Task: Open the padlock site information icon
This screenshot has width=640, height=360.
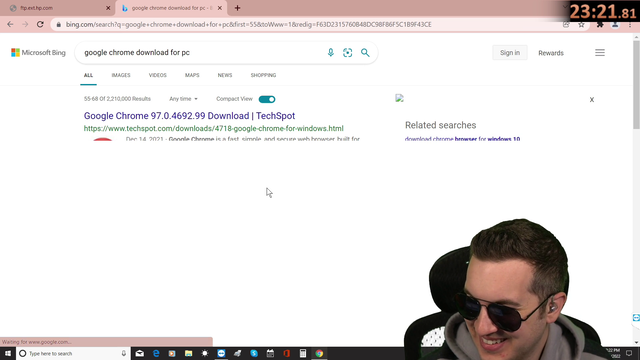Action: (x=58, y=24)
